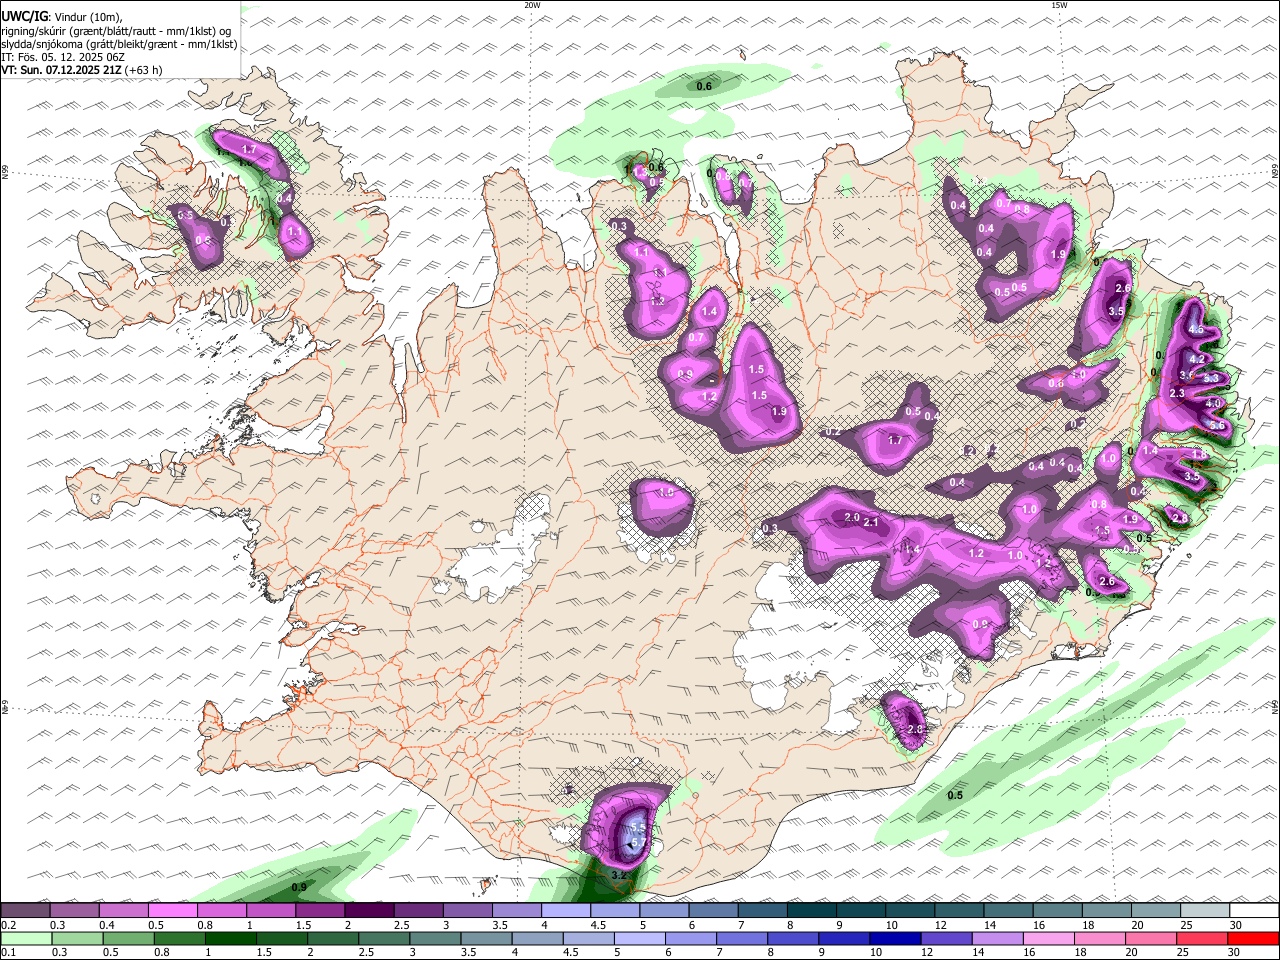
Task: Click the bright red swatch ending the lower legend
Action: 1254,939
